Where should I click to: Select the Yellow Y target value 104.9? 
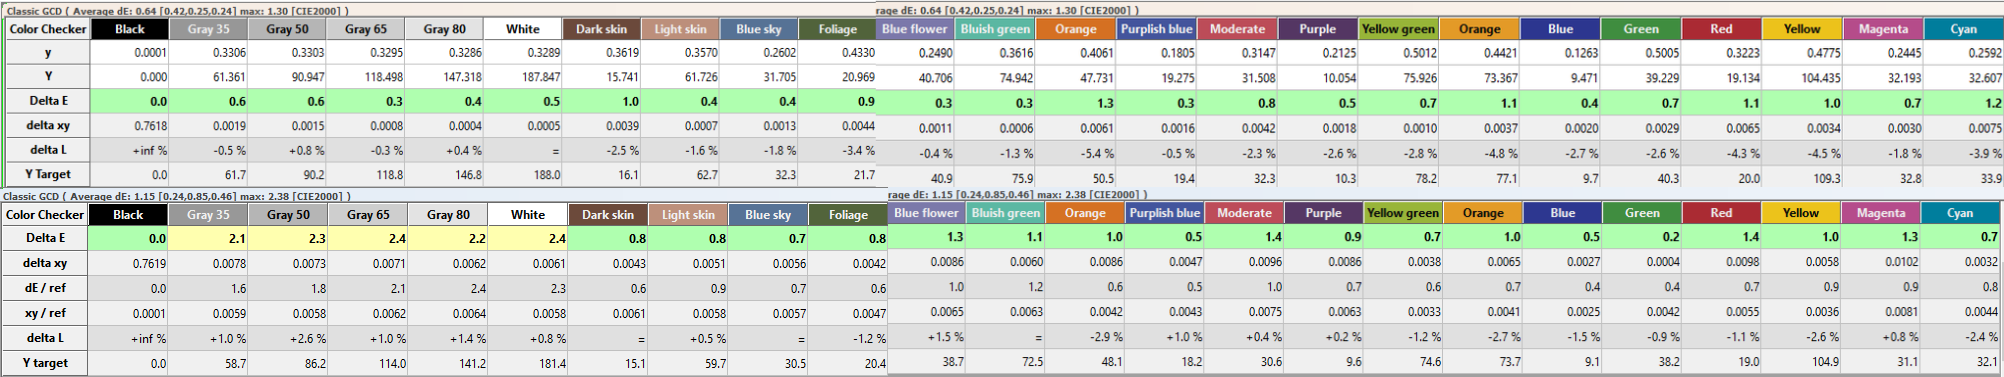1825,362
